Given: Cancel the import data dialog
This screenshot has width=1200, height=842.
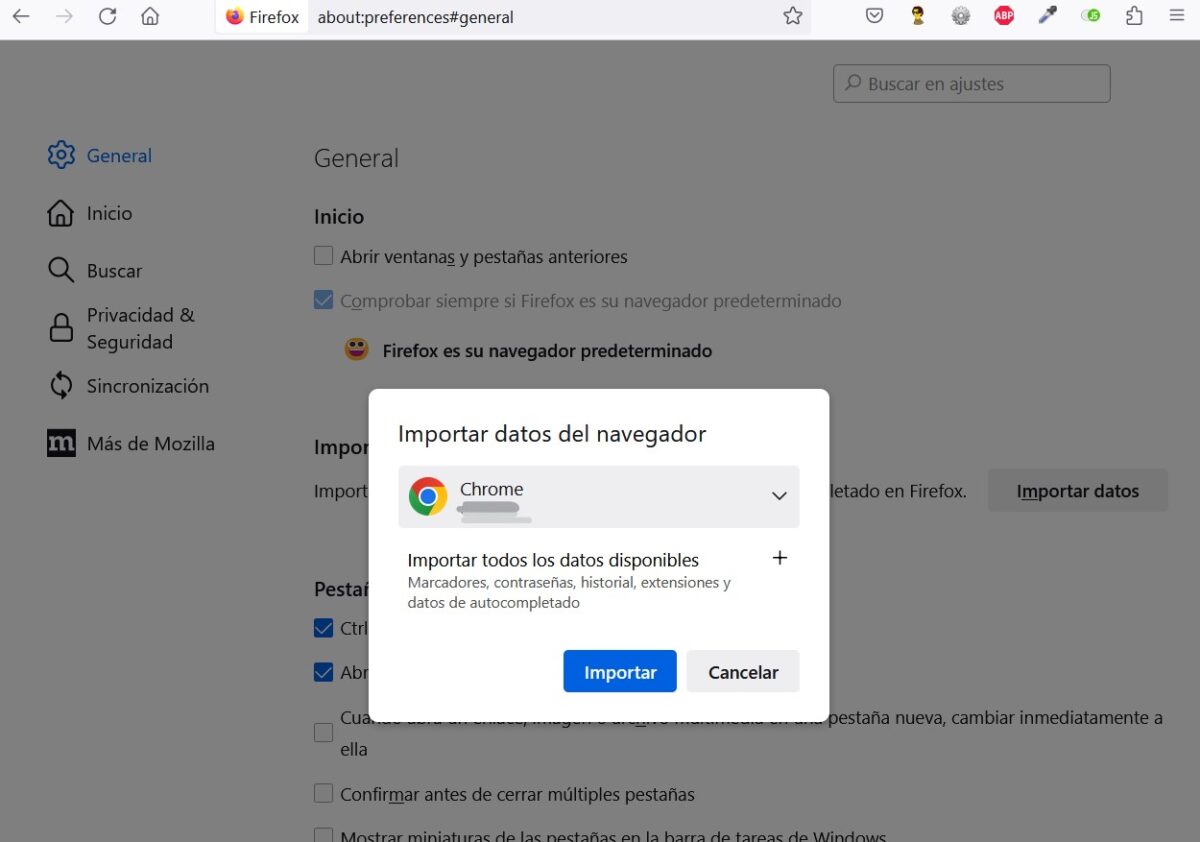Looking at the screenshot, I should tap(743, 671).
